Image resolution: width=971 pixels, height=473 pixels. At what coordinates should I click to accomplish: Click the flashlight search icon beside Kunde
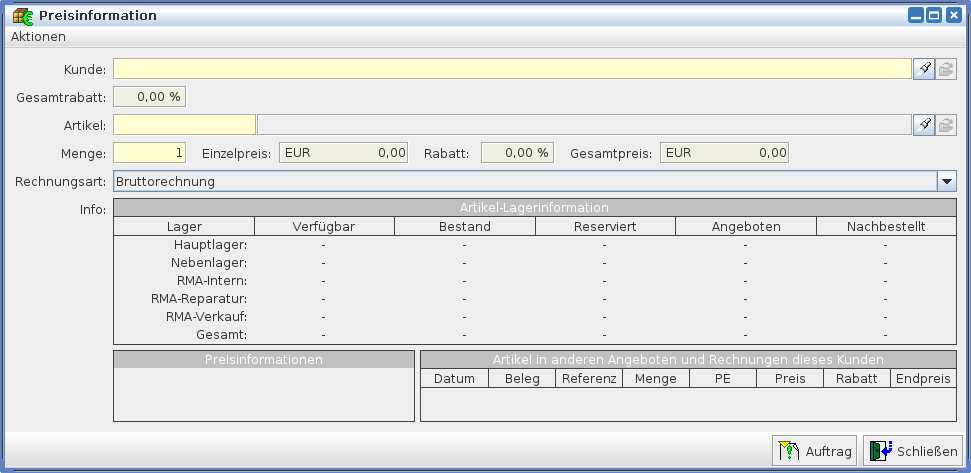[x=924, y=69]
